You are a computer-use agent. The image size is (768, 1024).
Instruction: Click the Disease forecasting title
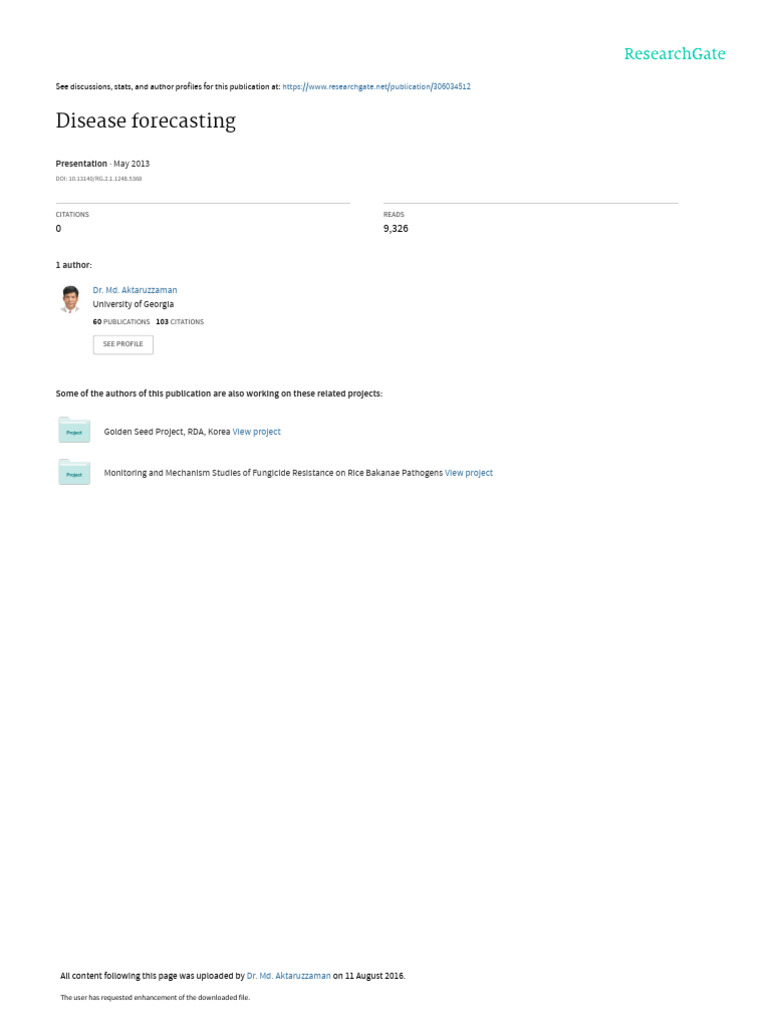146,121
